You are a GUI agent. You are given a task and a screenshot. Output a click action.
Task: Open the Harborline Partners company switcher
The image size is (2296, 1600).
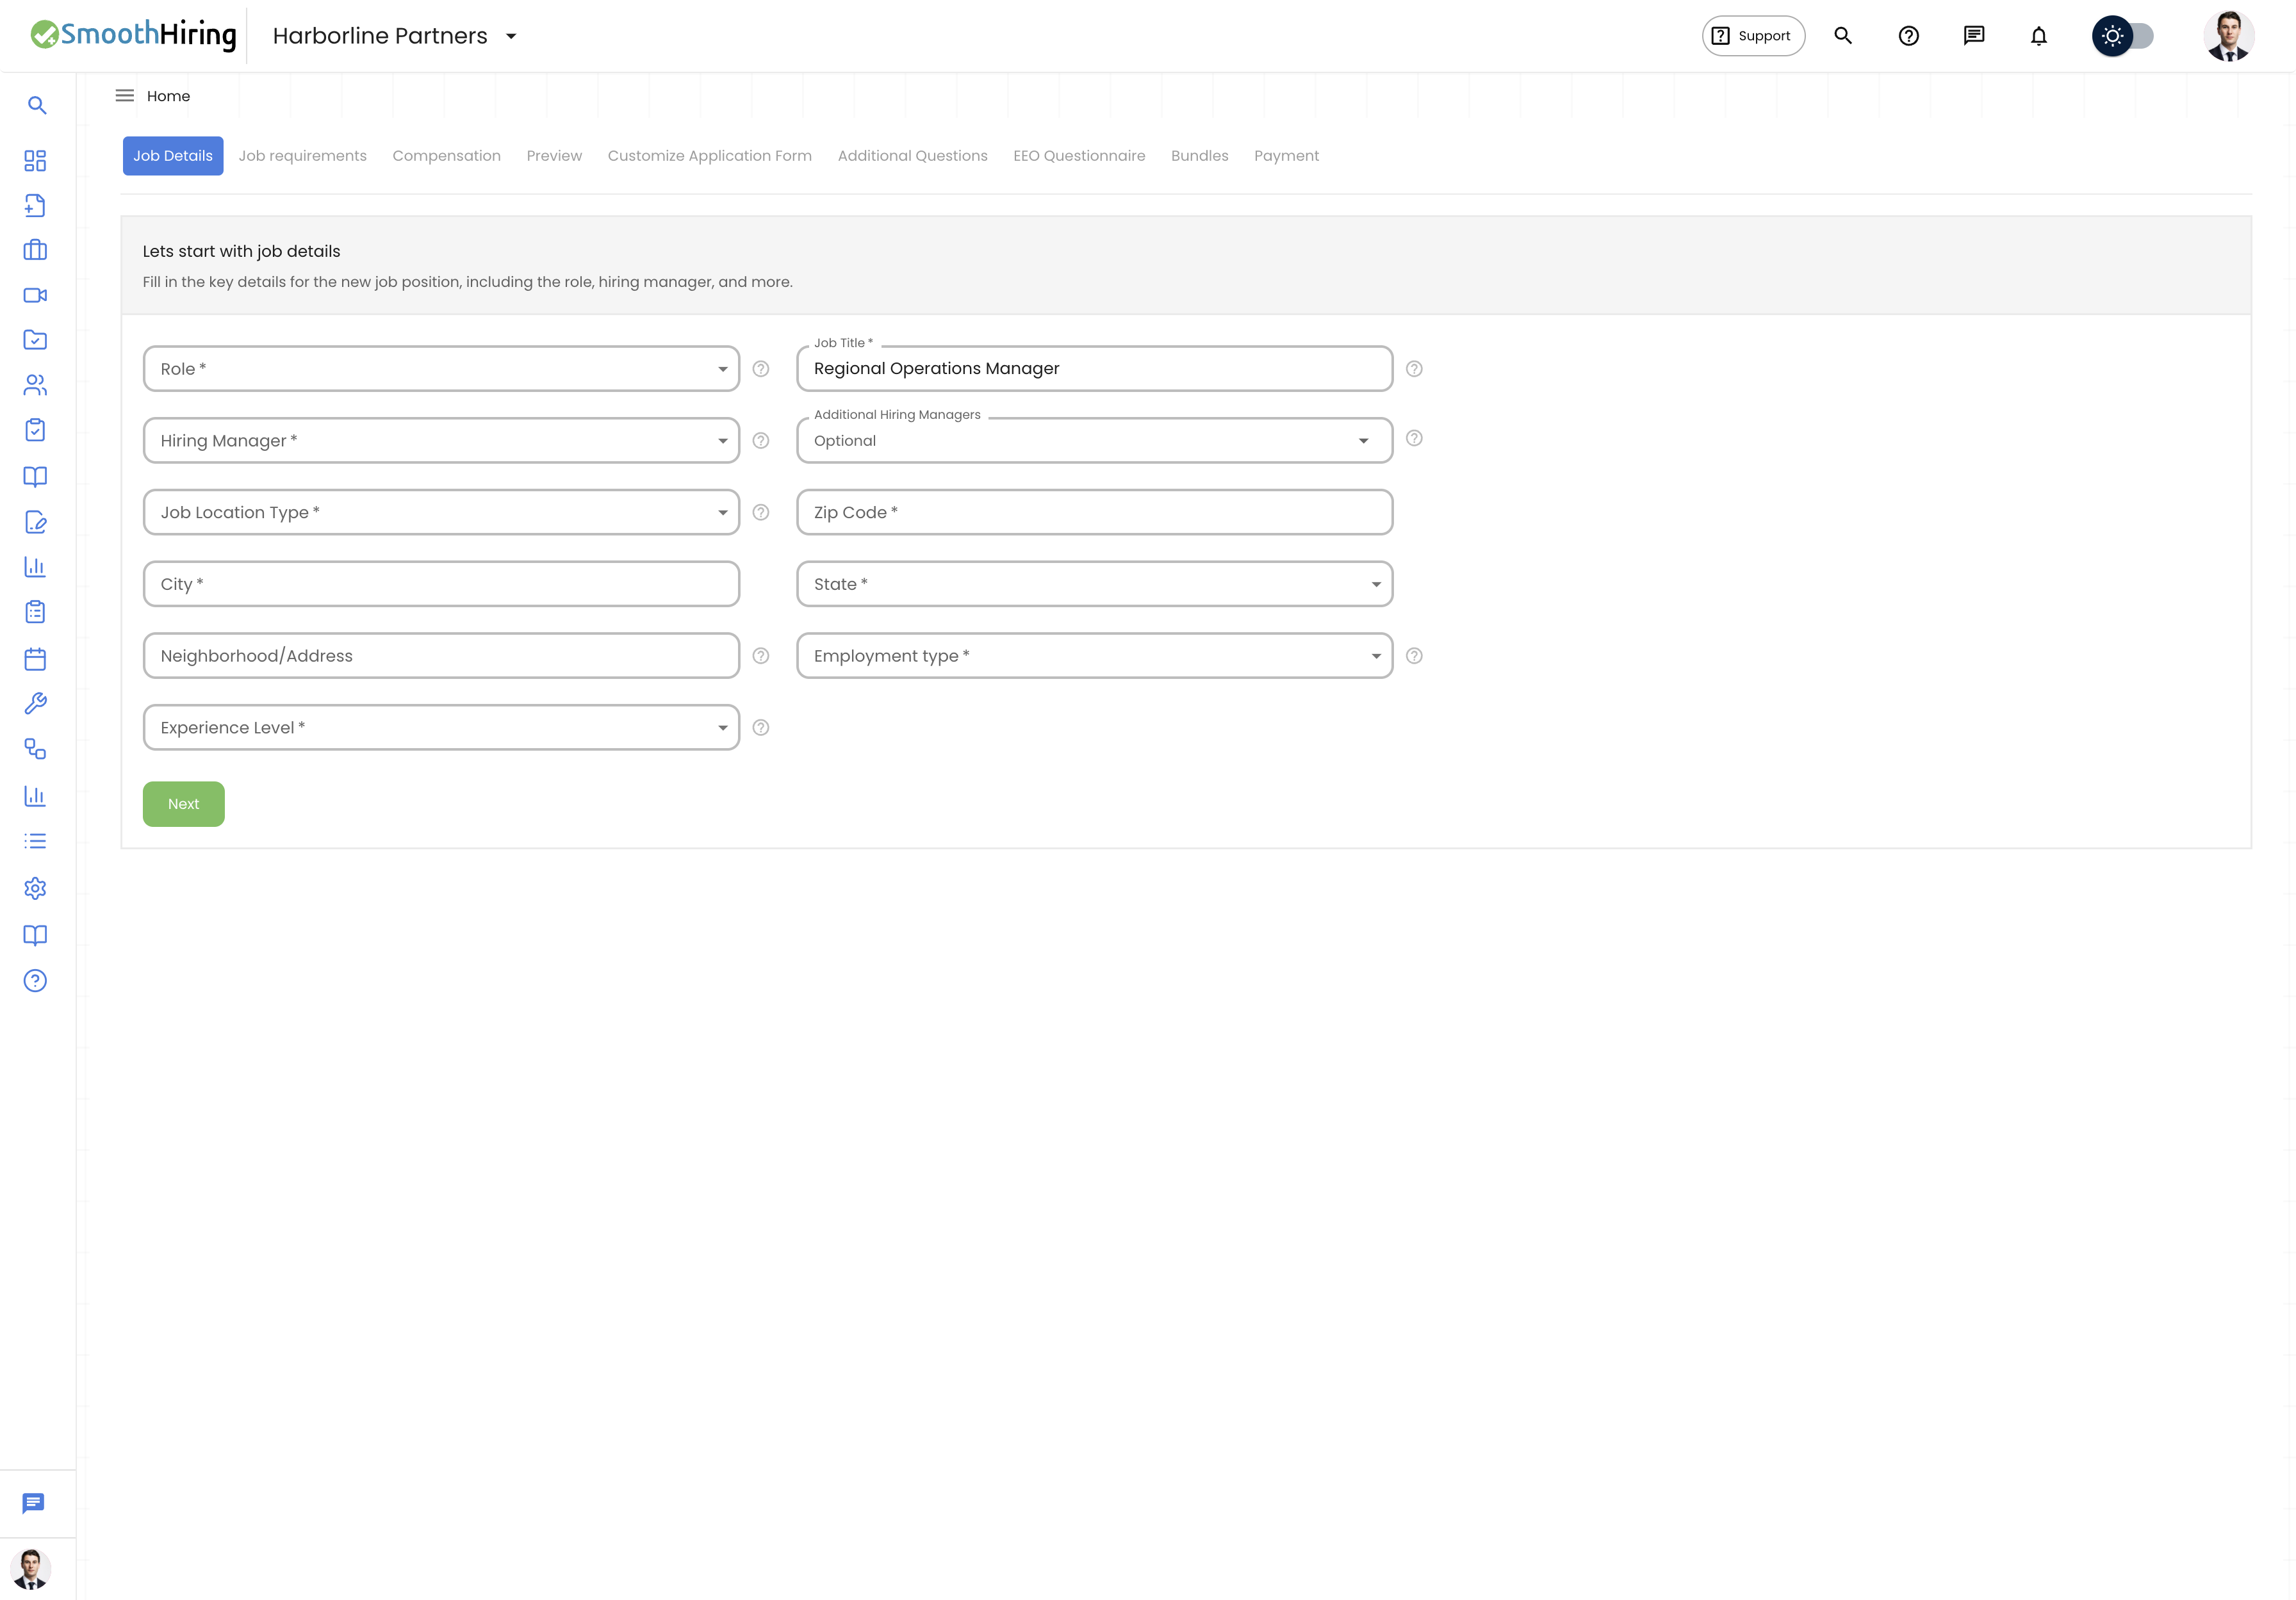[x=395, y=36]
